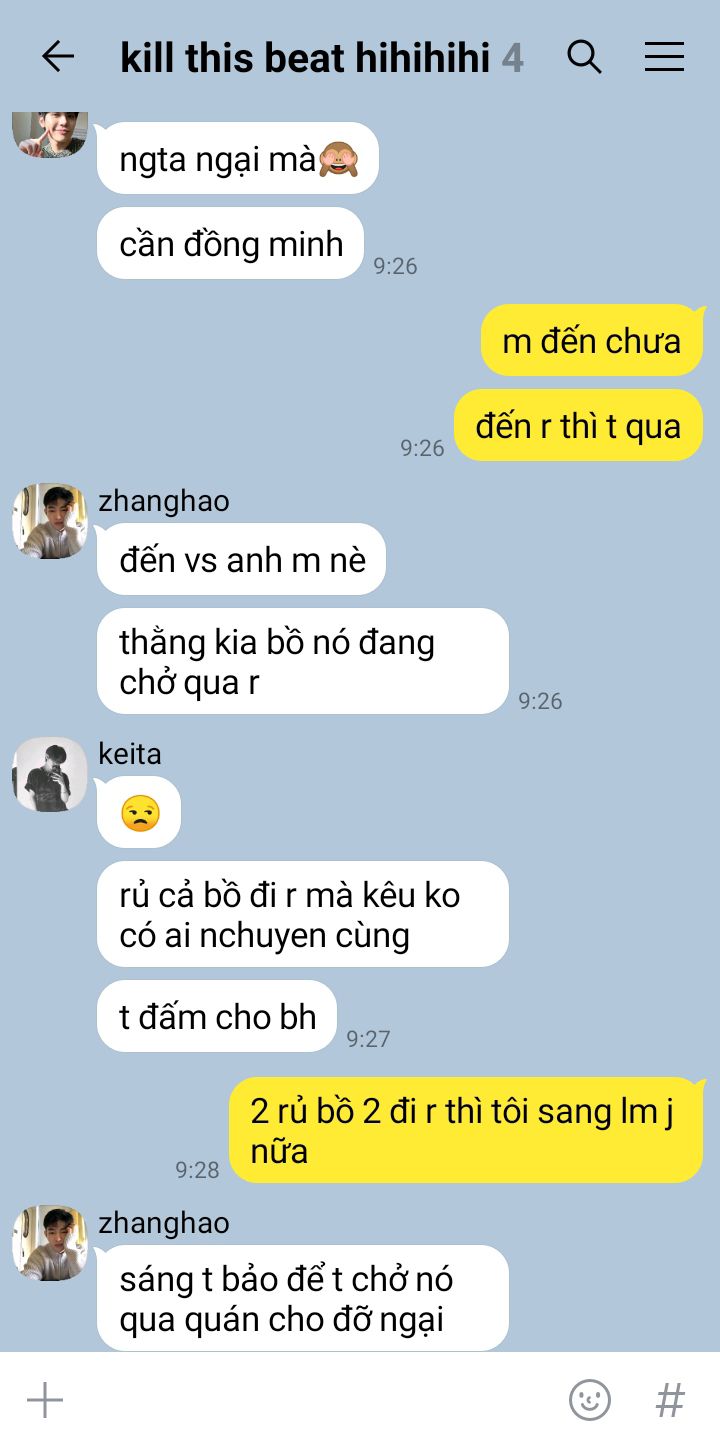The width and height of the screenshot is (720, 1456).
Task: Open keita's profile picture
Action: [50, 775]
